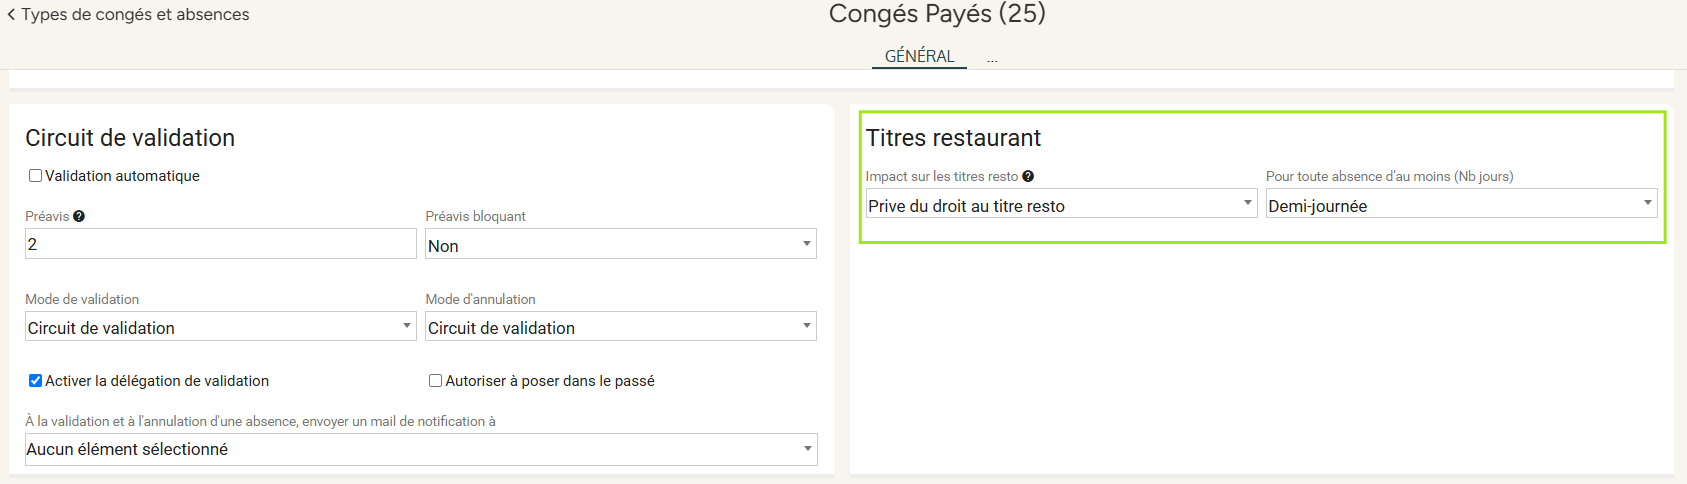Enable the Validation automatique checkbox
Image resolution: width=1687 pixels, height=484 pixels.
click(x=35, y=175)
